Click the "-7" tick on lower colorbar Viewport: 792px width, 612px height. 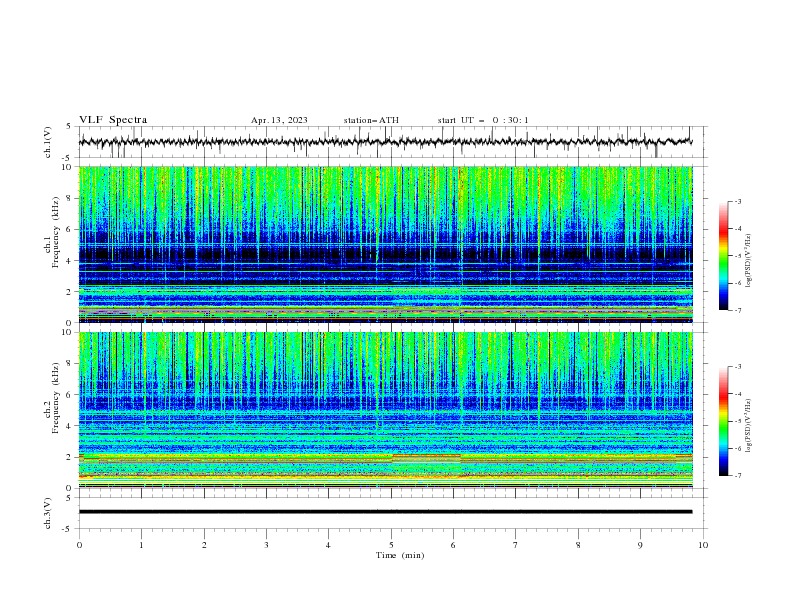pyautogui.click(x=737, y=476)
